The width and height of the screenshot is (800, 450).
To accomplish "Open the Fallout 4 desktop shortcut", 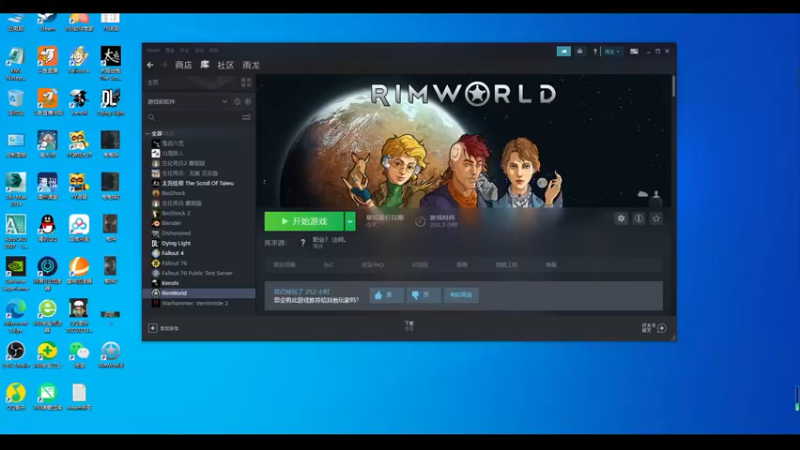I will click(x=79, y=60).
